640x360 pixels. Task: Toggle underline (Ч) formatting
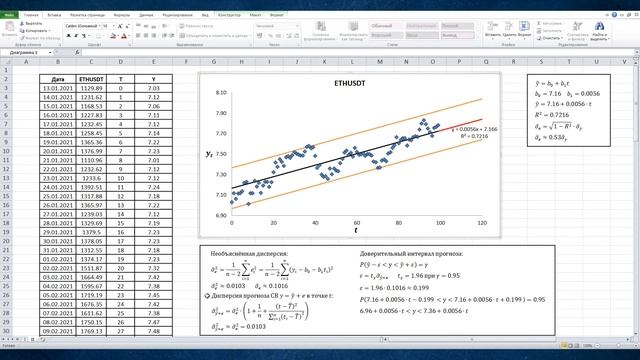click(84, 36)
